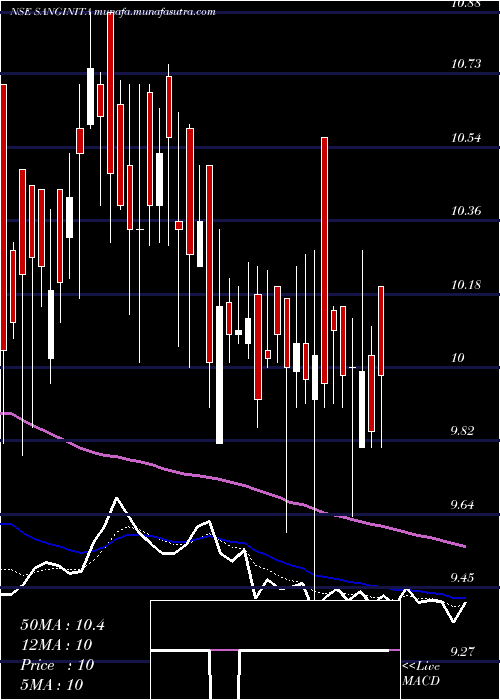Screen dimensions: 500x700
Task: Click the '5MA : 10' legend text
Action: click(x=52, y=684)
